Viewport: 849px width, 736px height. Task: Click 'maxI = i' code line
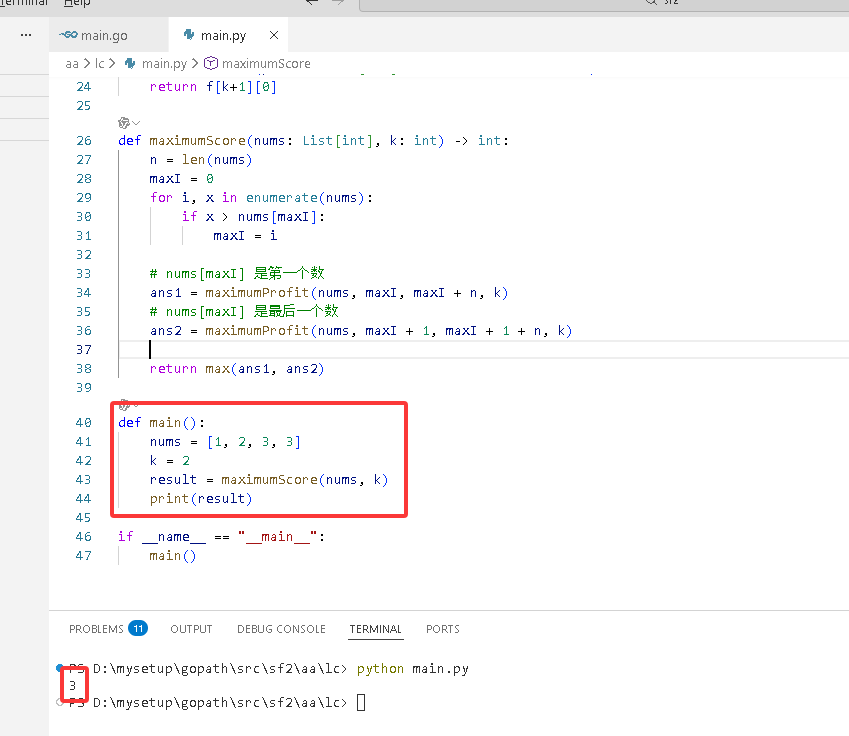[245, 236]
